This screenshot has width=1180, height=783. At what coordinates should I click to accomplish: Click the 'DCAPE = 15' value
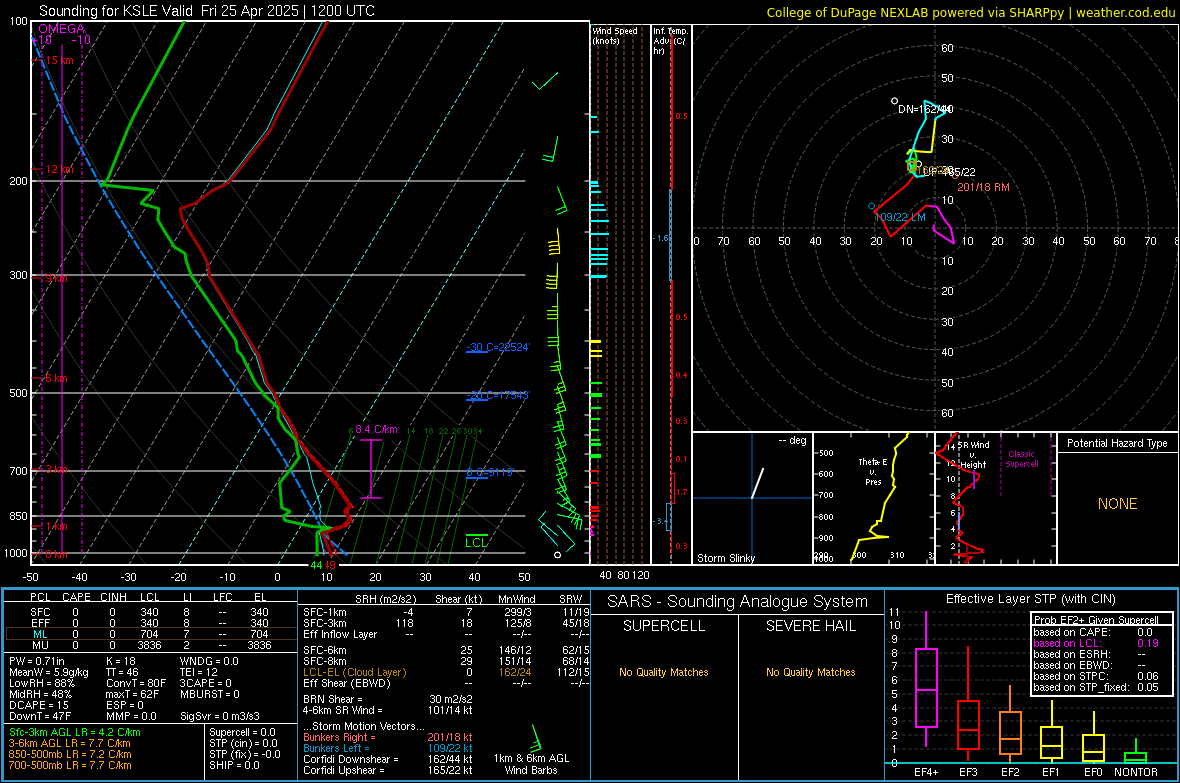[38, 705]
